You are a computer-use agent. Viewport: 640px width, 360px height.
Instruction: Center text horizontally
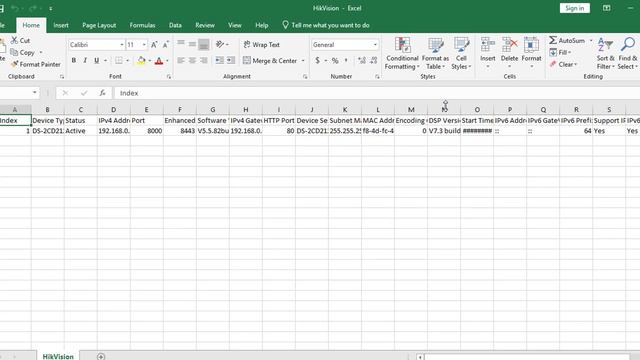(x=192, y=60)
